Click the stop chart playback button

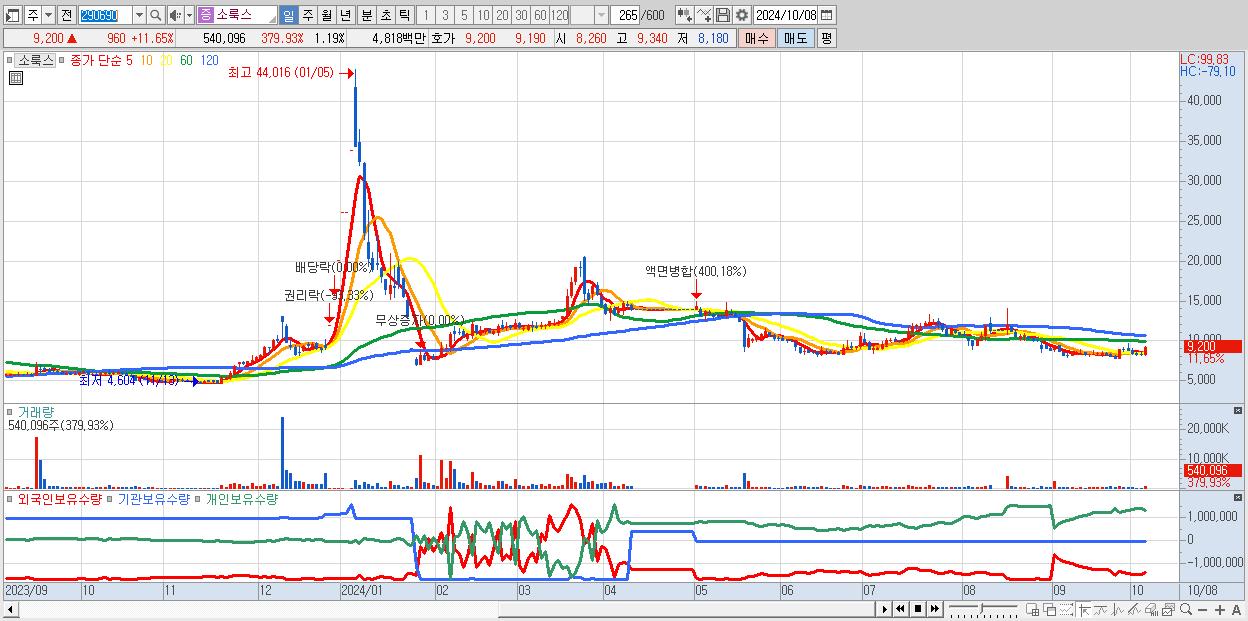tap(918, 609)
